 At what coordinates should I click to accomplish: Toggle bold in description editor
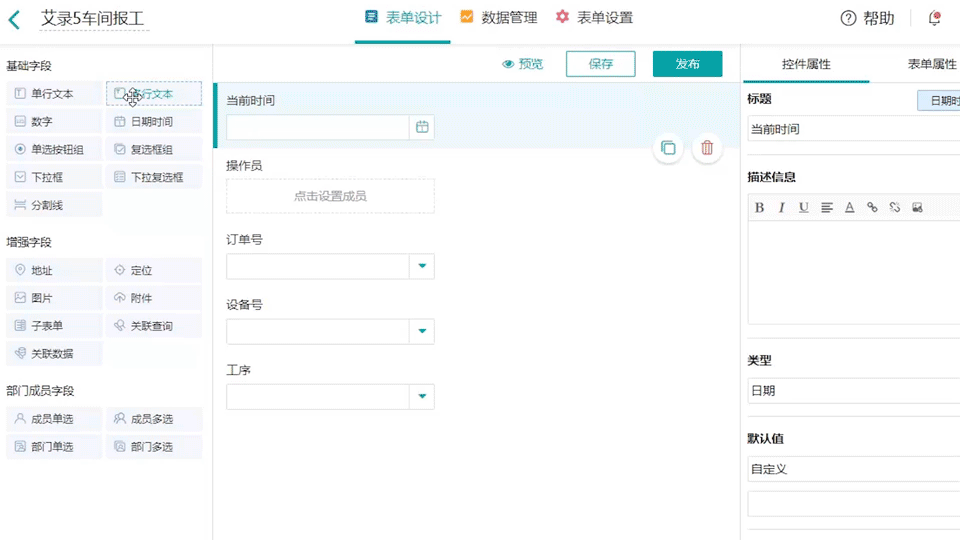tap(759, 208)
